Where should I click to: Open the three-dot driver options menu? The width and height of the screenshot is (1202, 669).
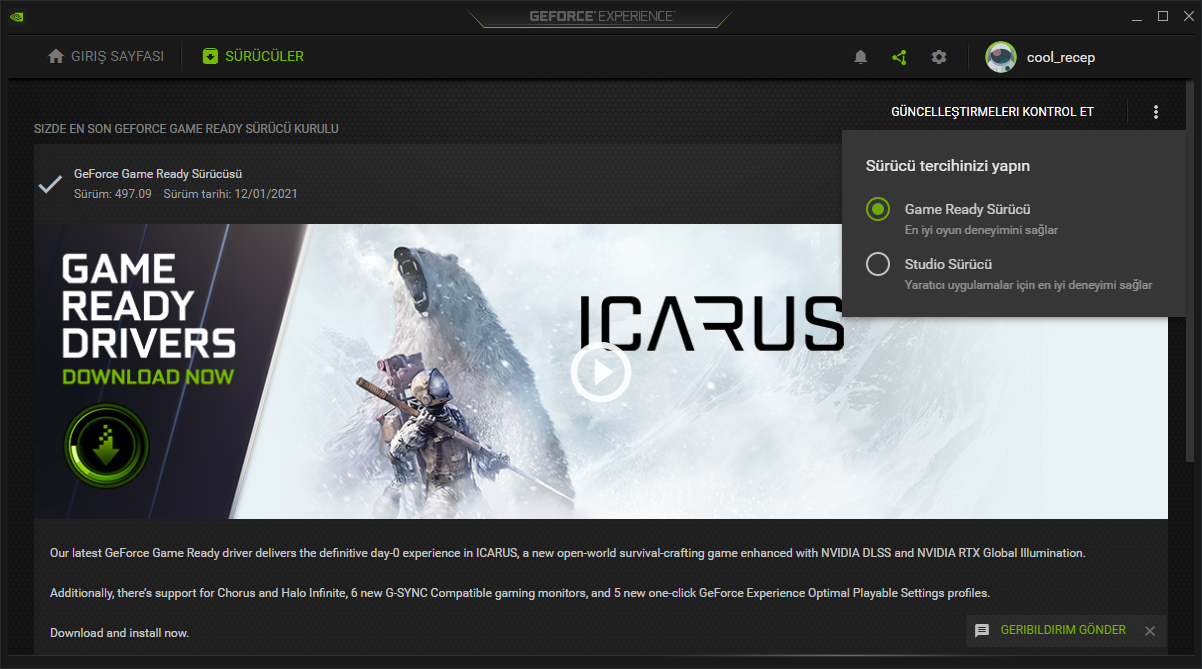1156,112
